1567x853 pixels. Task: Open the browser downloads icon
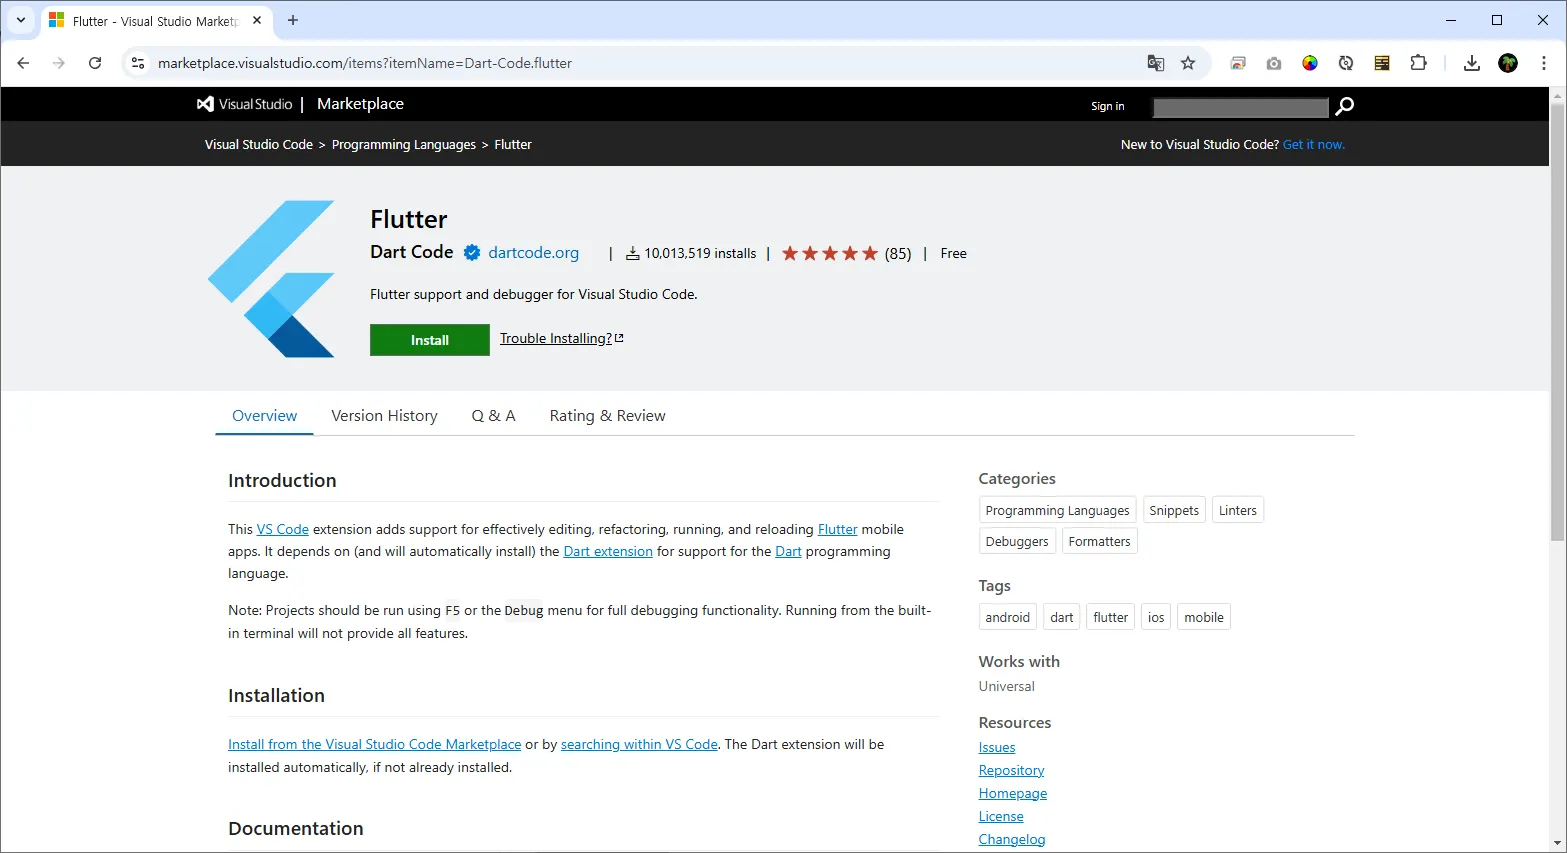tap(1471, 63)
